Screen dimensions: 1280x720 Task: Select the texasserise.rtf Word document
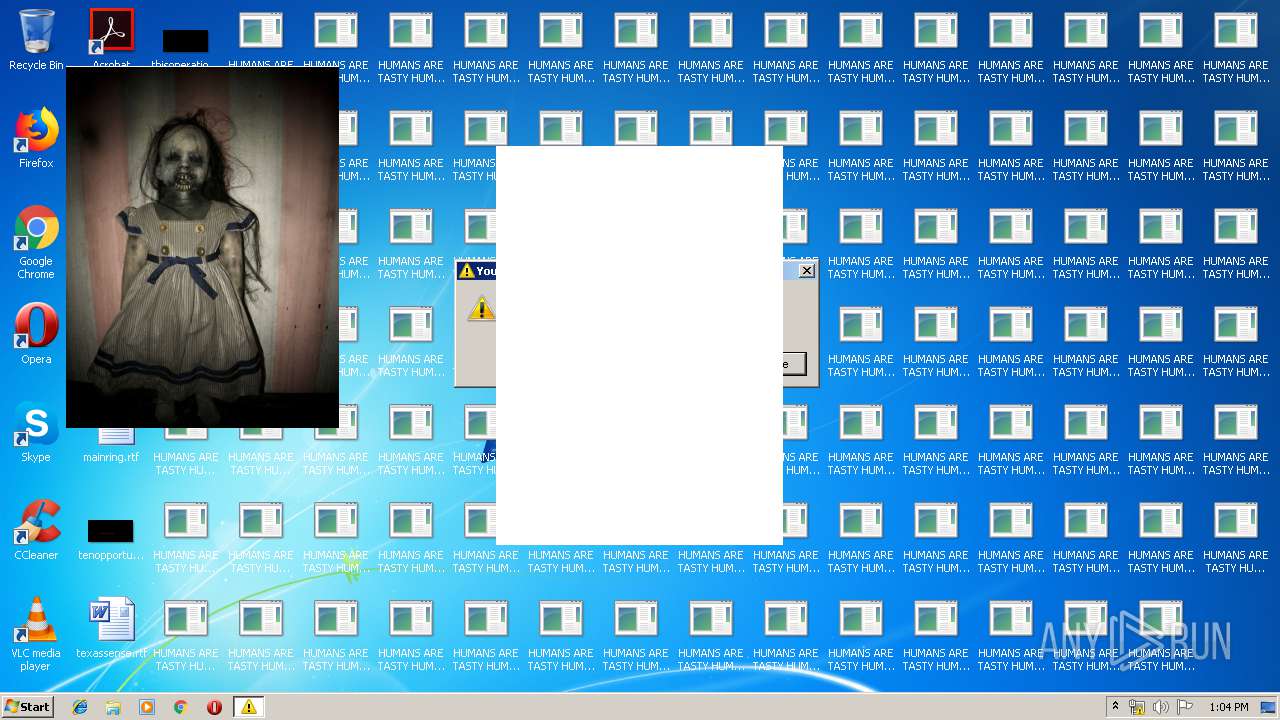pyautogui.click(x=111, y=628)
